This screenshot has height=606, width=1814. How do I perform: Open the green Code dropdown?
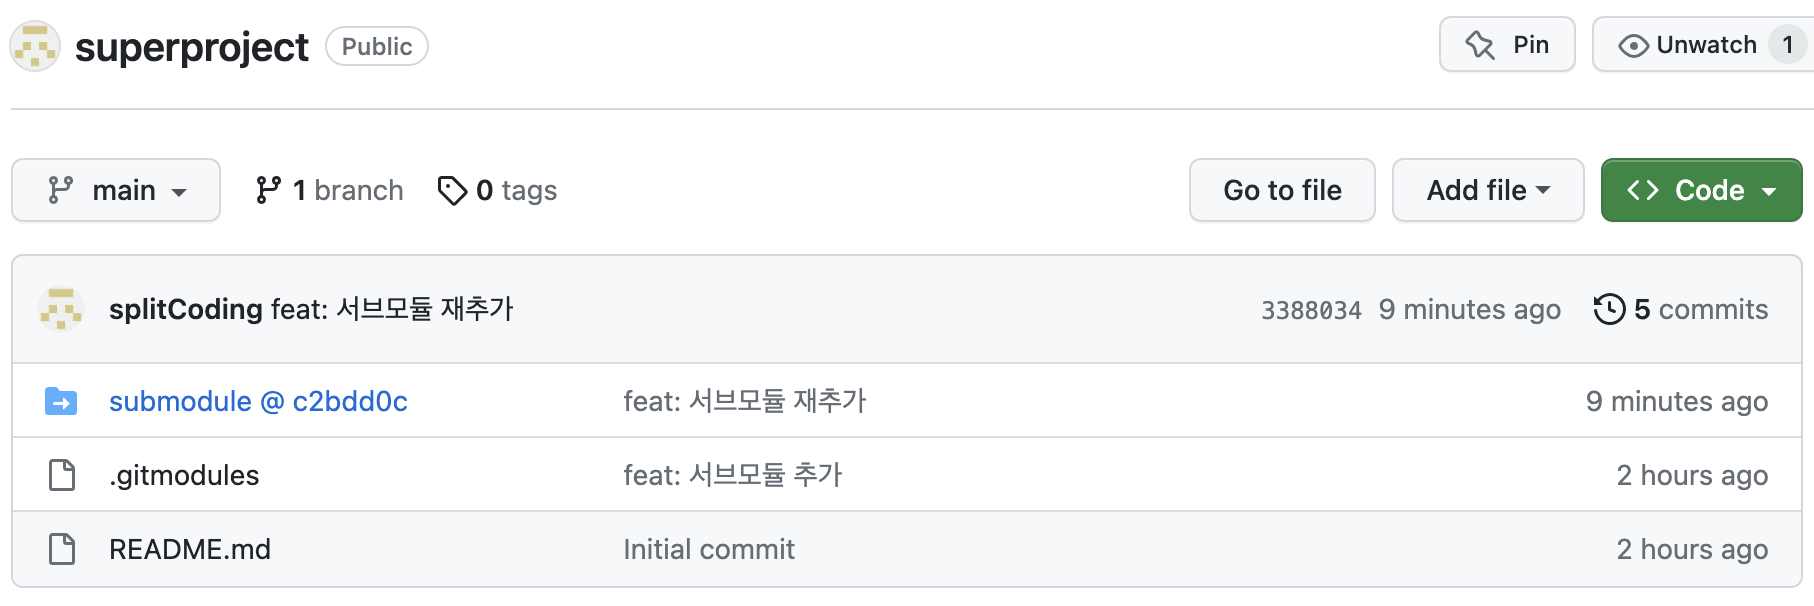point(1701,190)
